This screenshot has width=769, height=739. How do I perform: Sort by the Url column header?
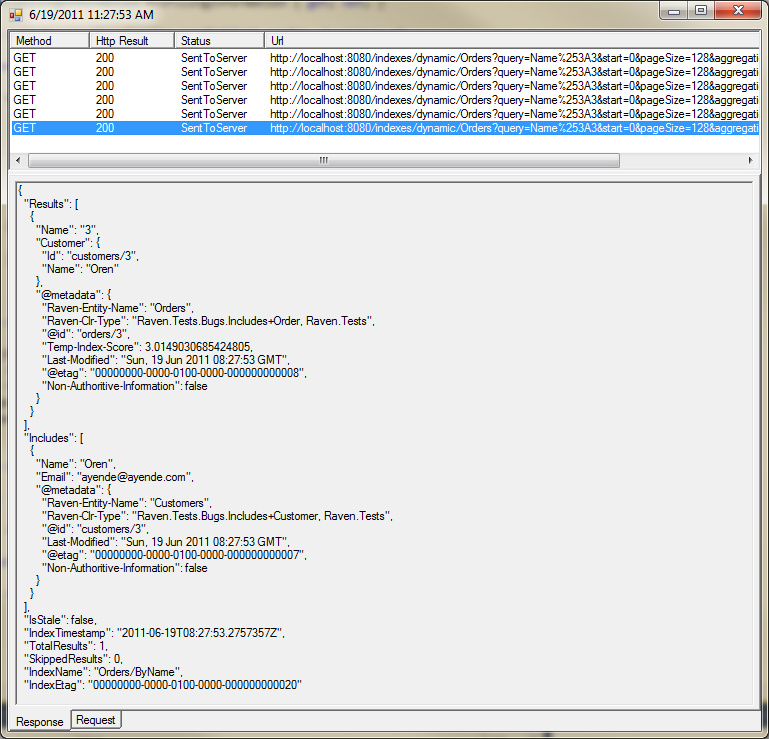[x=512, y=41]
